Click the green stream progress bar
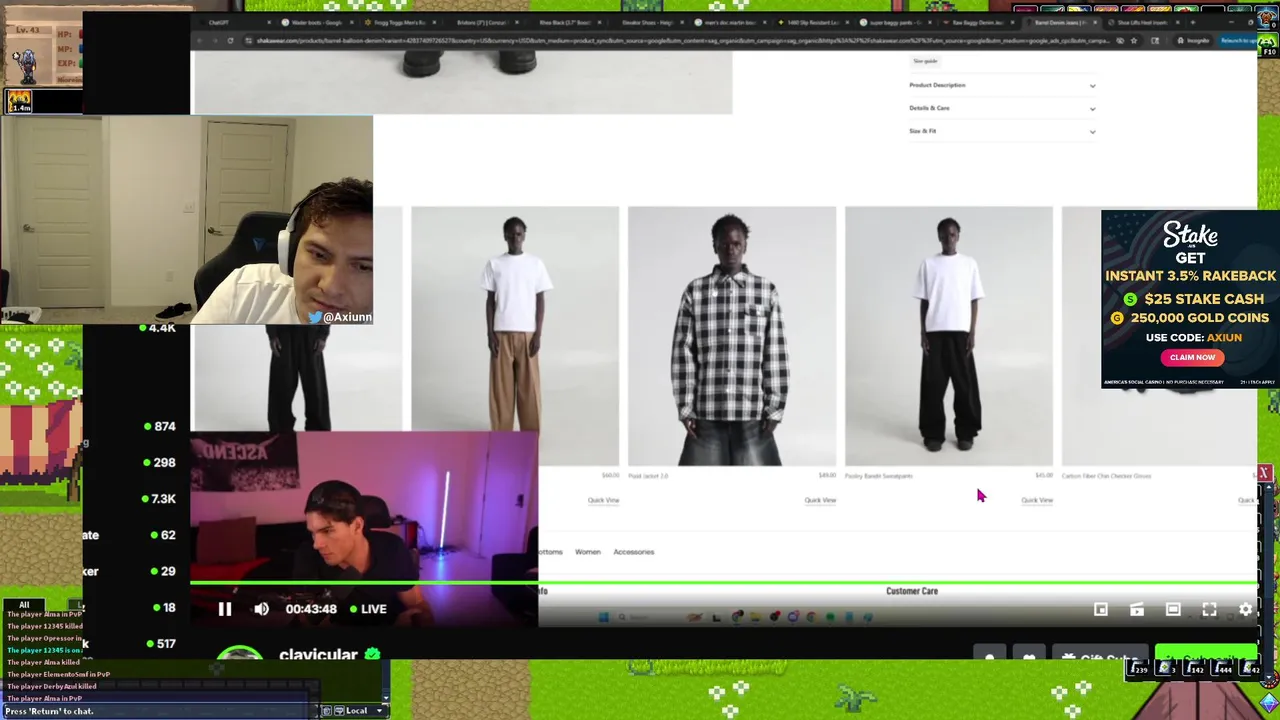This screenshot has width=1280, height=720. point(723,582)
